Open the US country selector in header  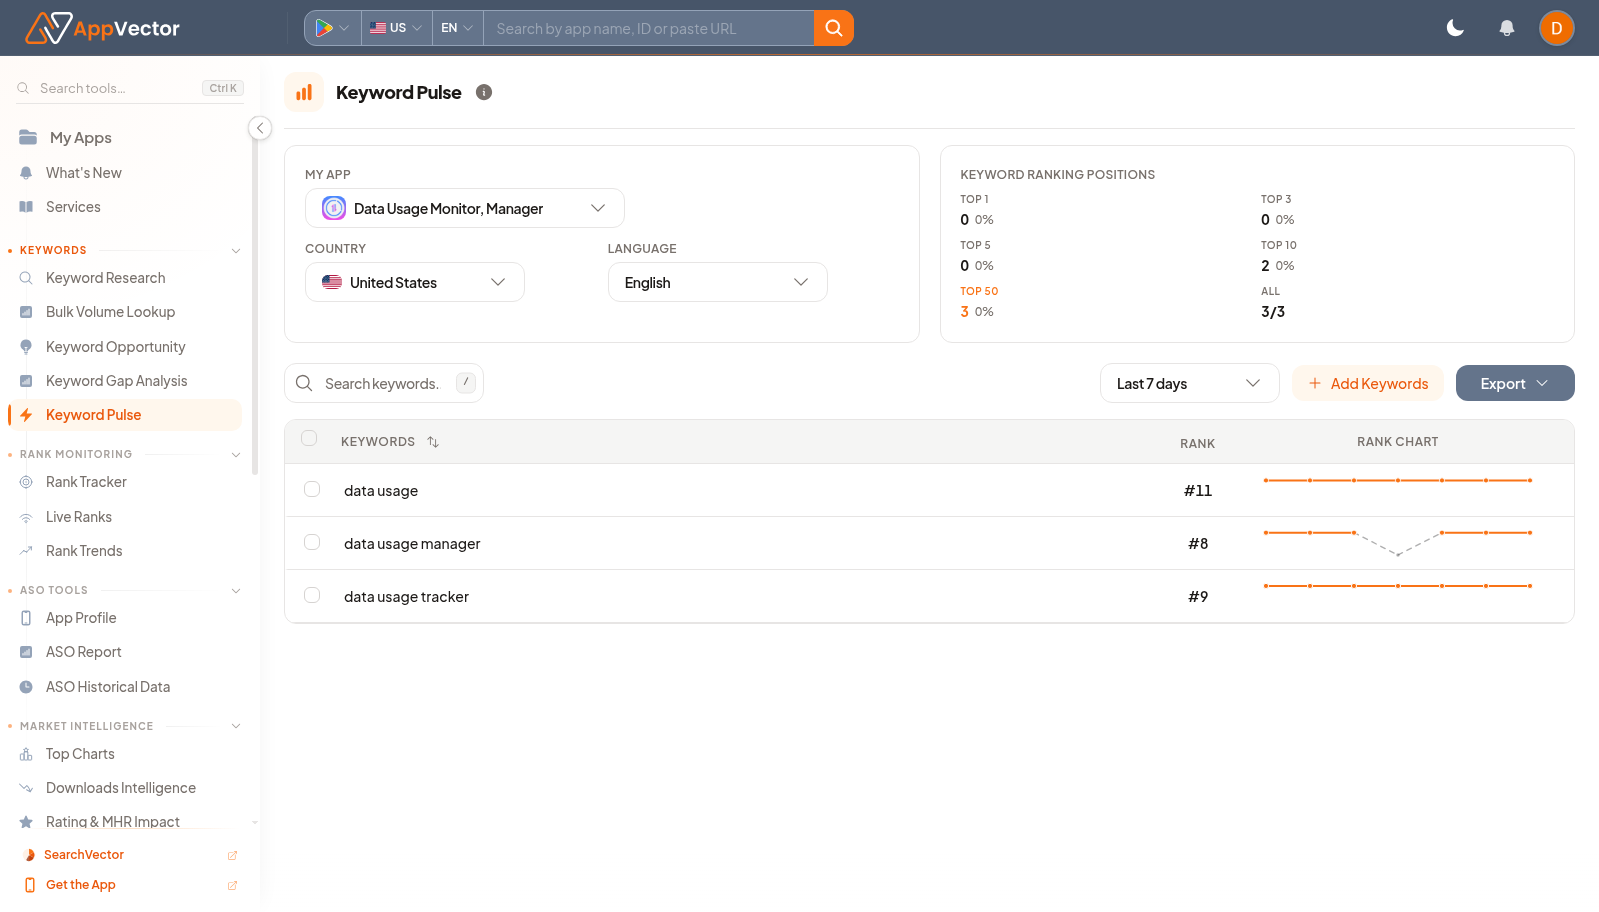tap(396, 28)
